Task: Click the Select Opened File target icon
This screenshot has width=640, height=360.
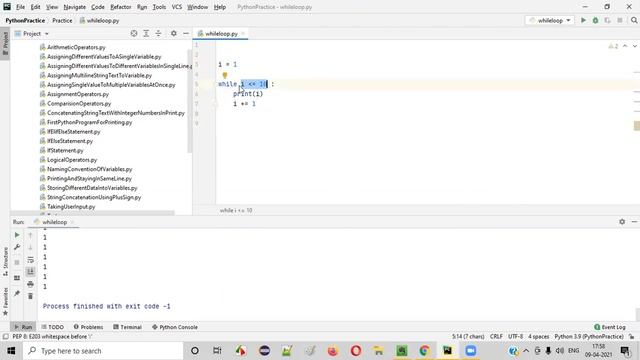Action: tap(134, 33)
